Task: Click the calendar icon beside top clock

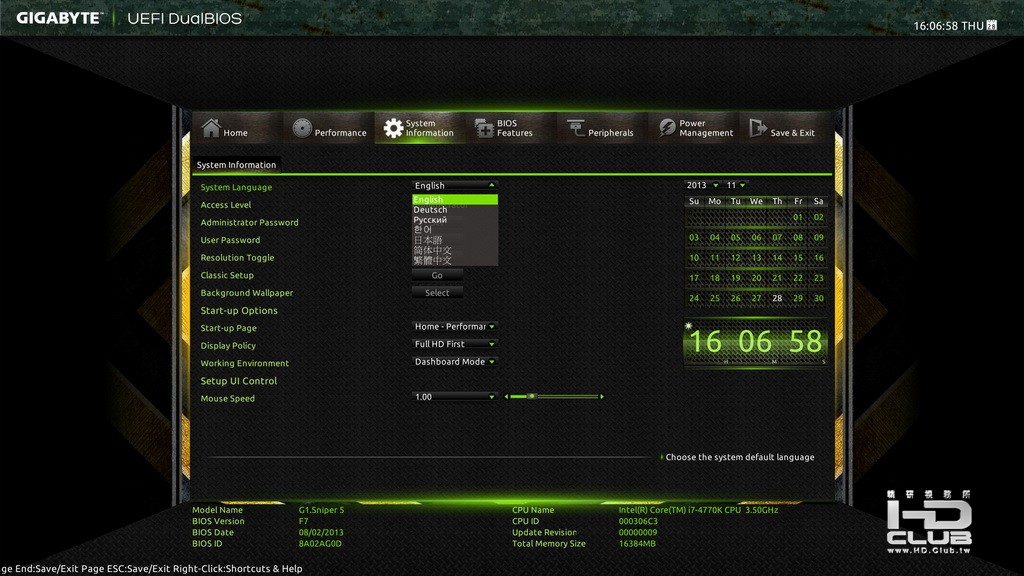Action: tap(991, 25)
